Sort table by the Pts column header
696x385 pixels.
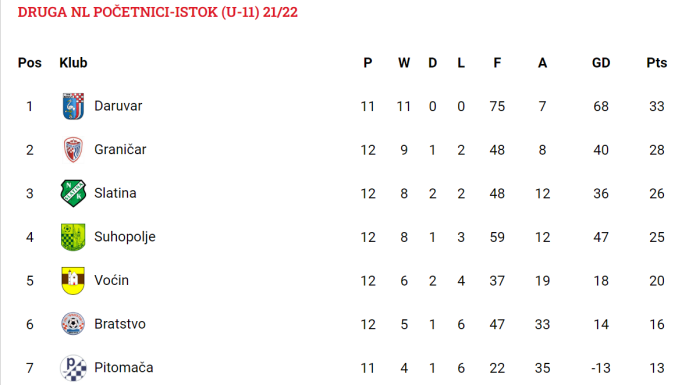pyautogui.click(x=656, y=63)
